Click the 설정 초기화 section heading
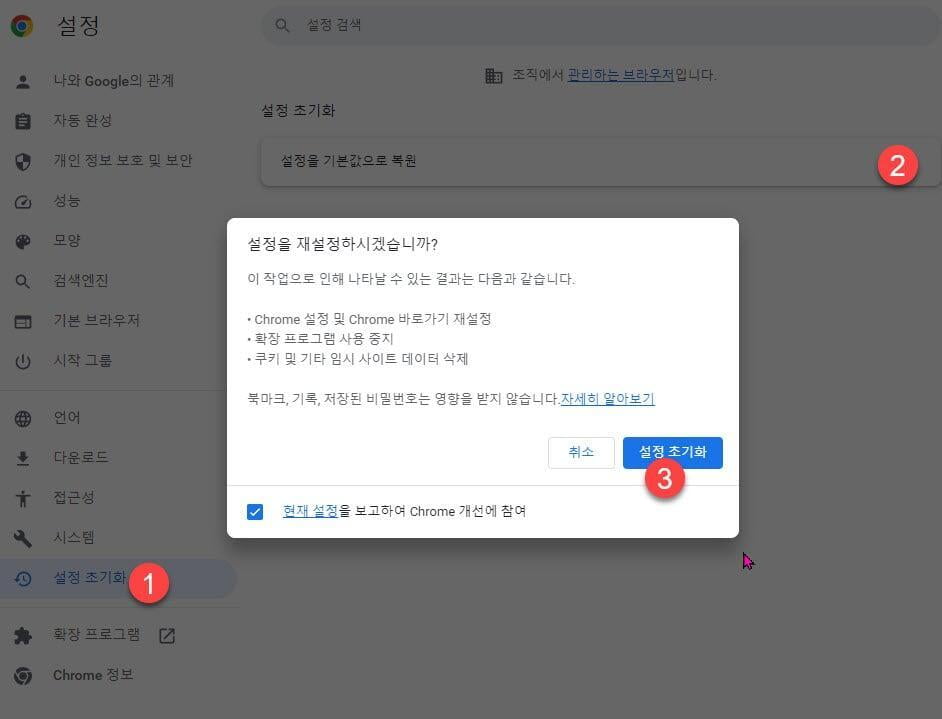Screen dimensions: 942x719 (x=298, y=111)
